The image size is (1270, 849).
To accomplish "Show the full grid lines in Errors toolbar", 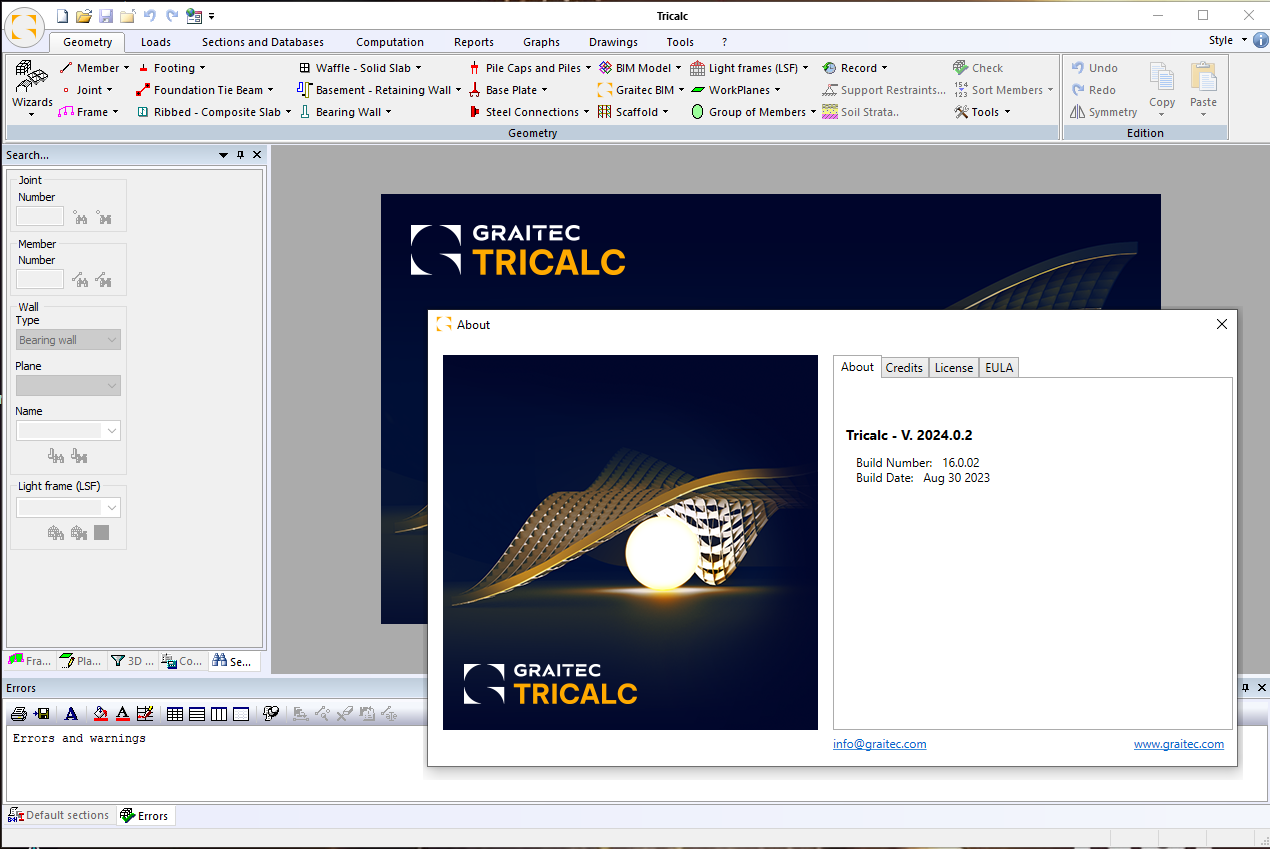I will click(x=175, y=714).
